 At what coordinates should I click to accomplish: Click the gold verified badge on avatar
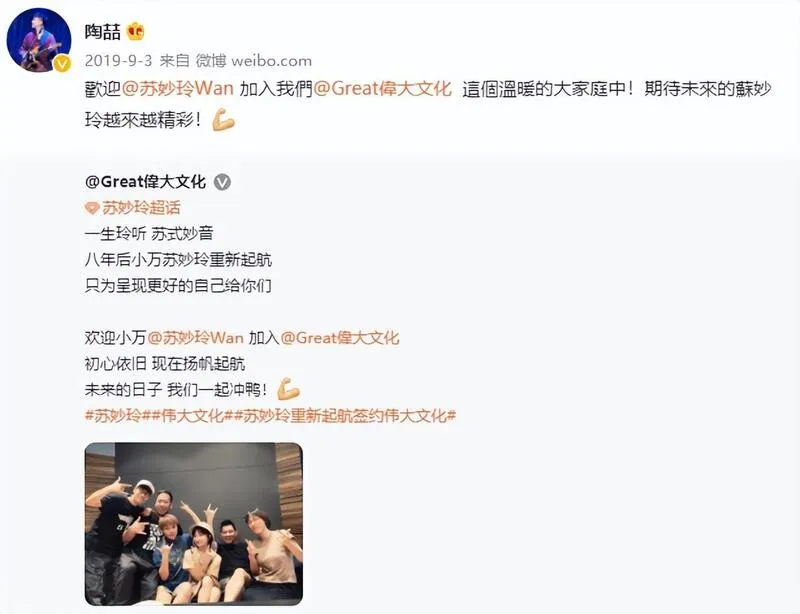click(62, 64)
